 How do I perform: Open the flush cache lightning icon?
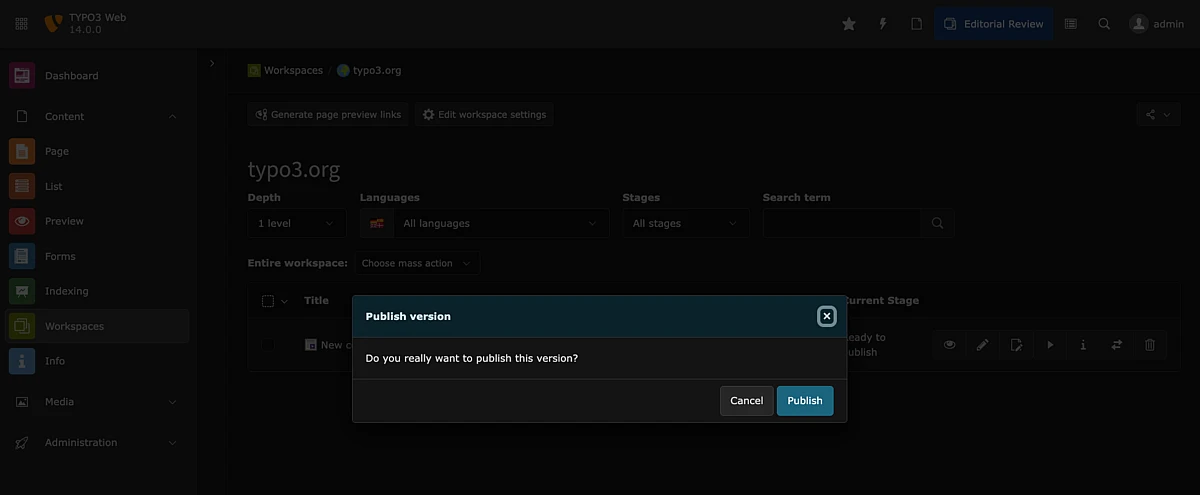(883, 24)
